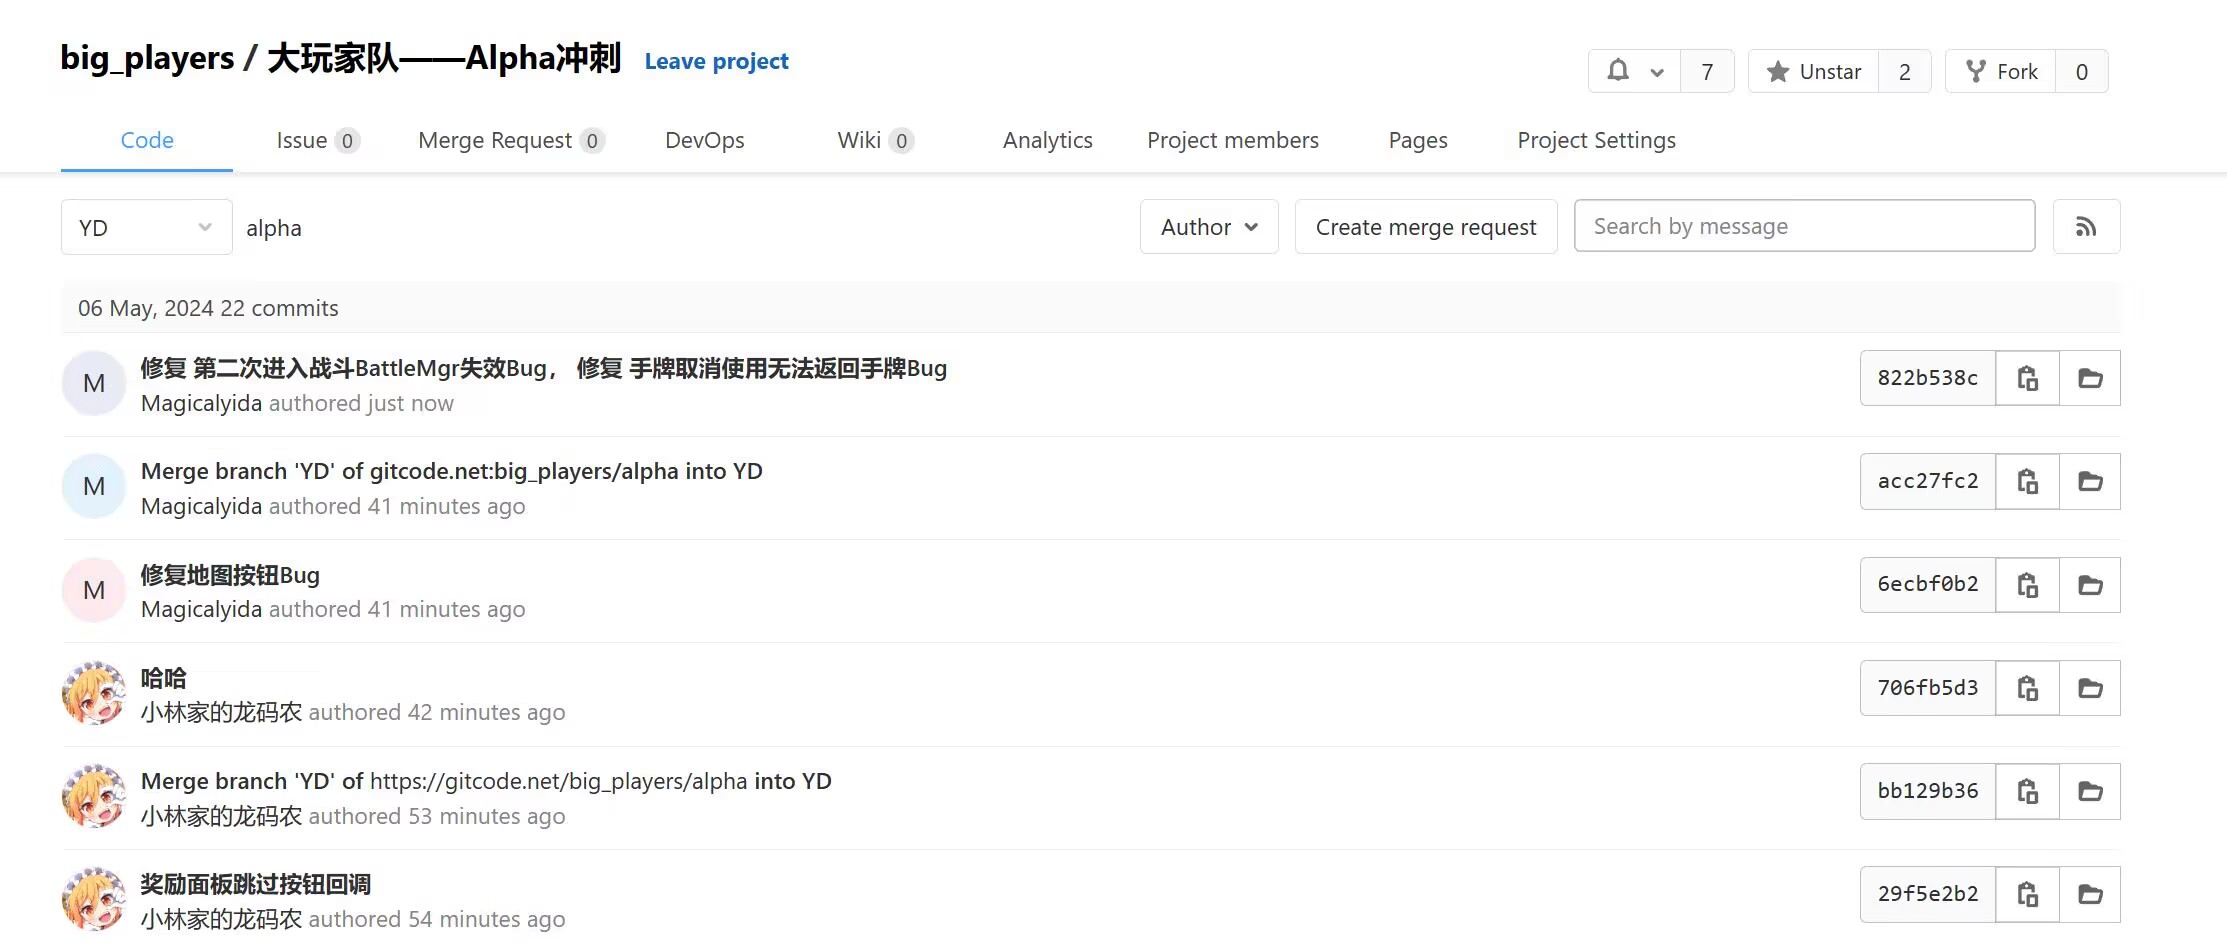Open commit 修复 第二次进入战斗BattleMgr失效Bug
The width and height of the screenshot is (2227, 949).
544,368
